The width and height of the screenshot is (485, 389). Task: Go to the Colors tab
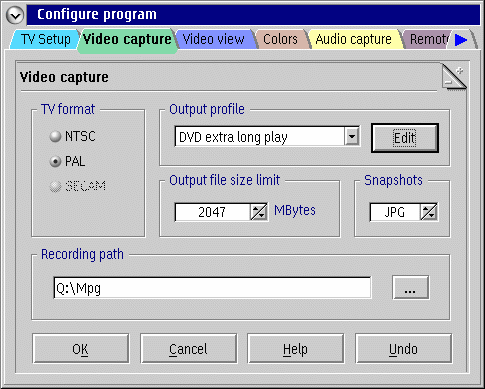281,39
